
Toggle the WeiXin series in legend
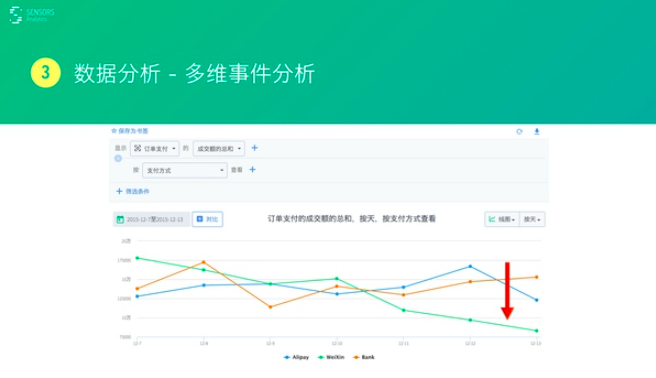(331, 357)
